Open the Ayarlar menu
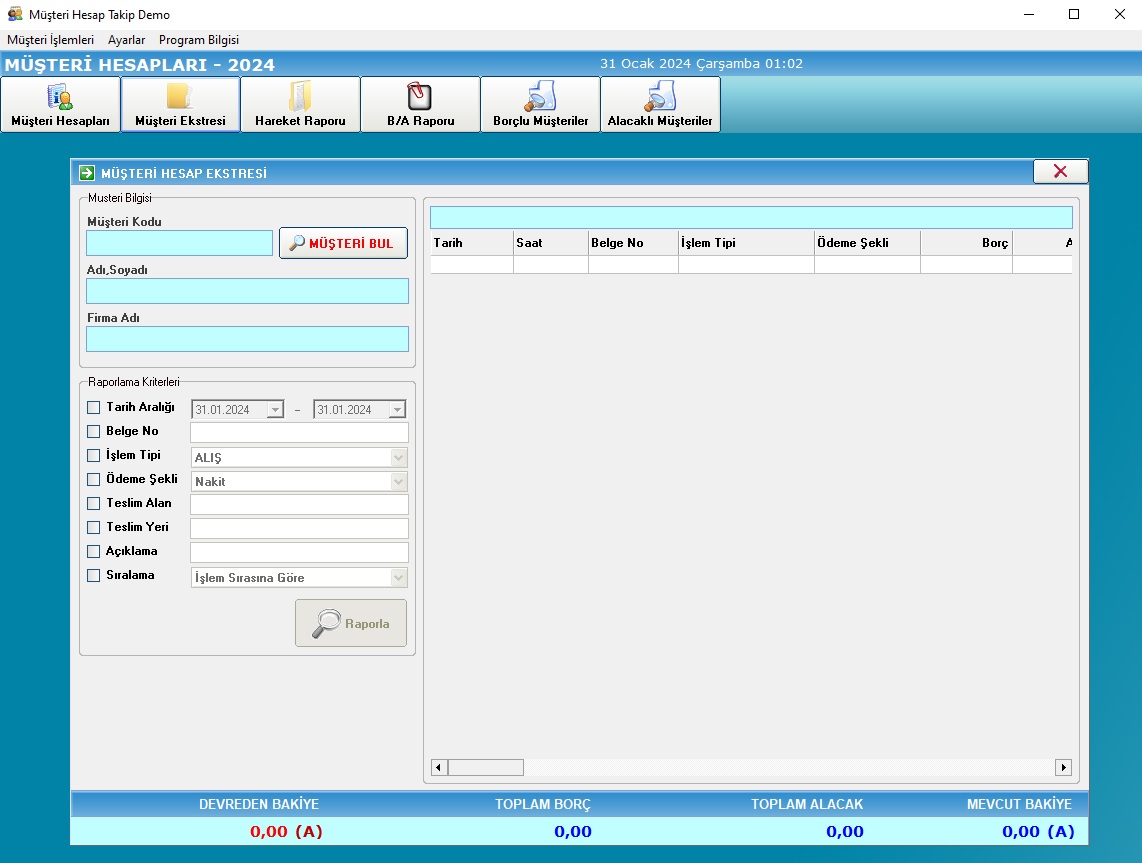 (126, 40)
